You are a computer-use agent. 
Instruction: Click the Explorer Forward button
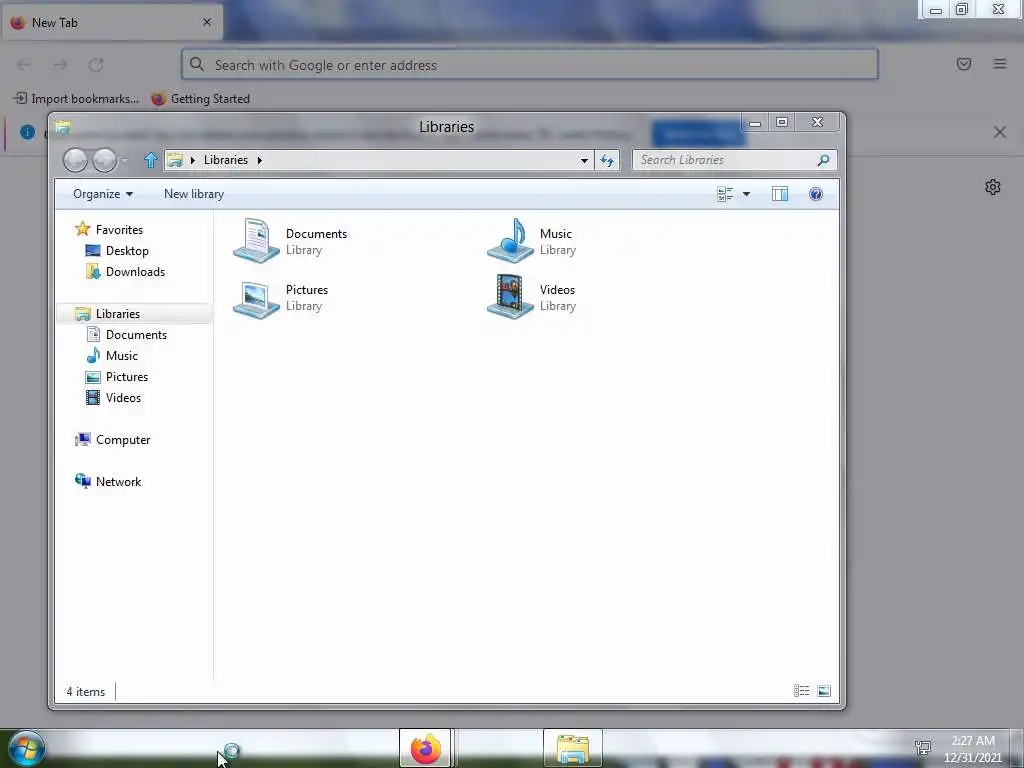point(104,160)
